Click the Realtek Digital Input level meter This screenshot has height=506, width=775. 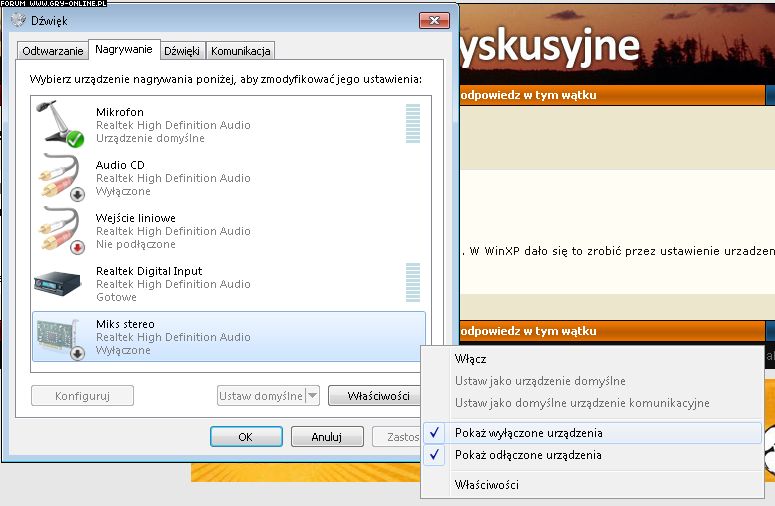coord(413,282)
